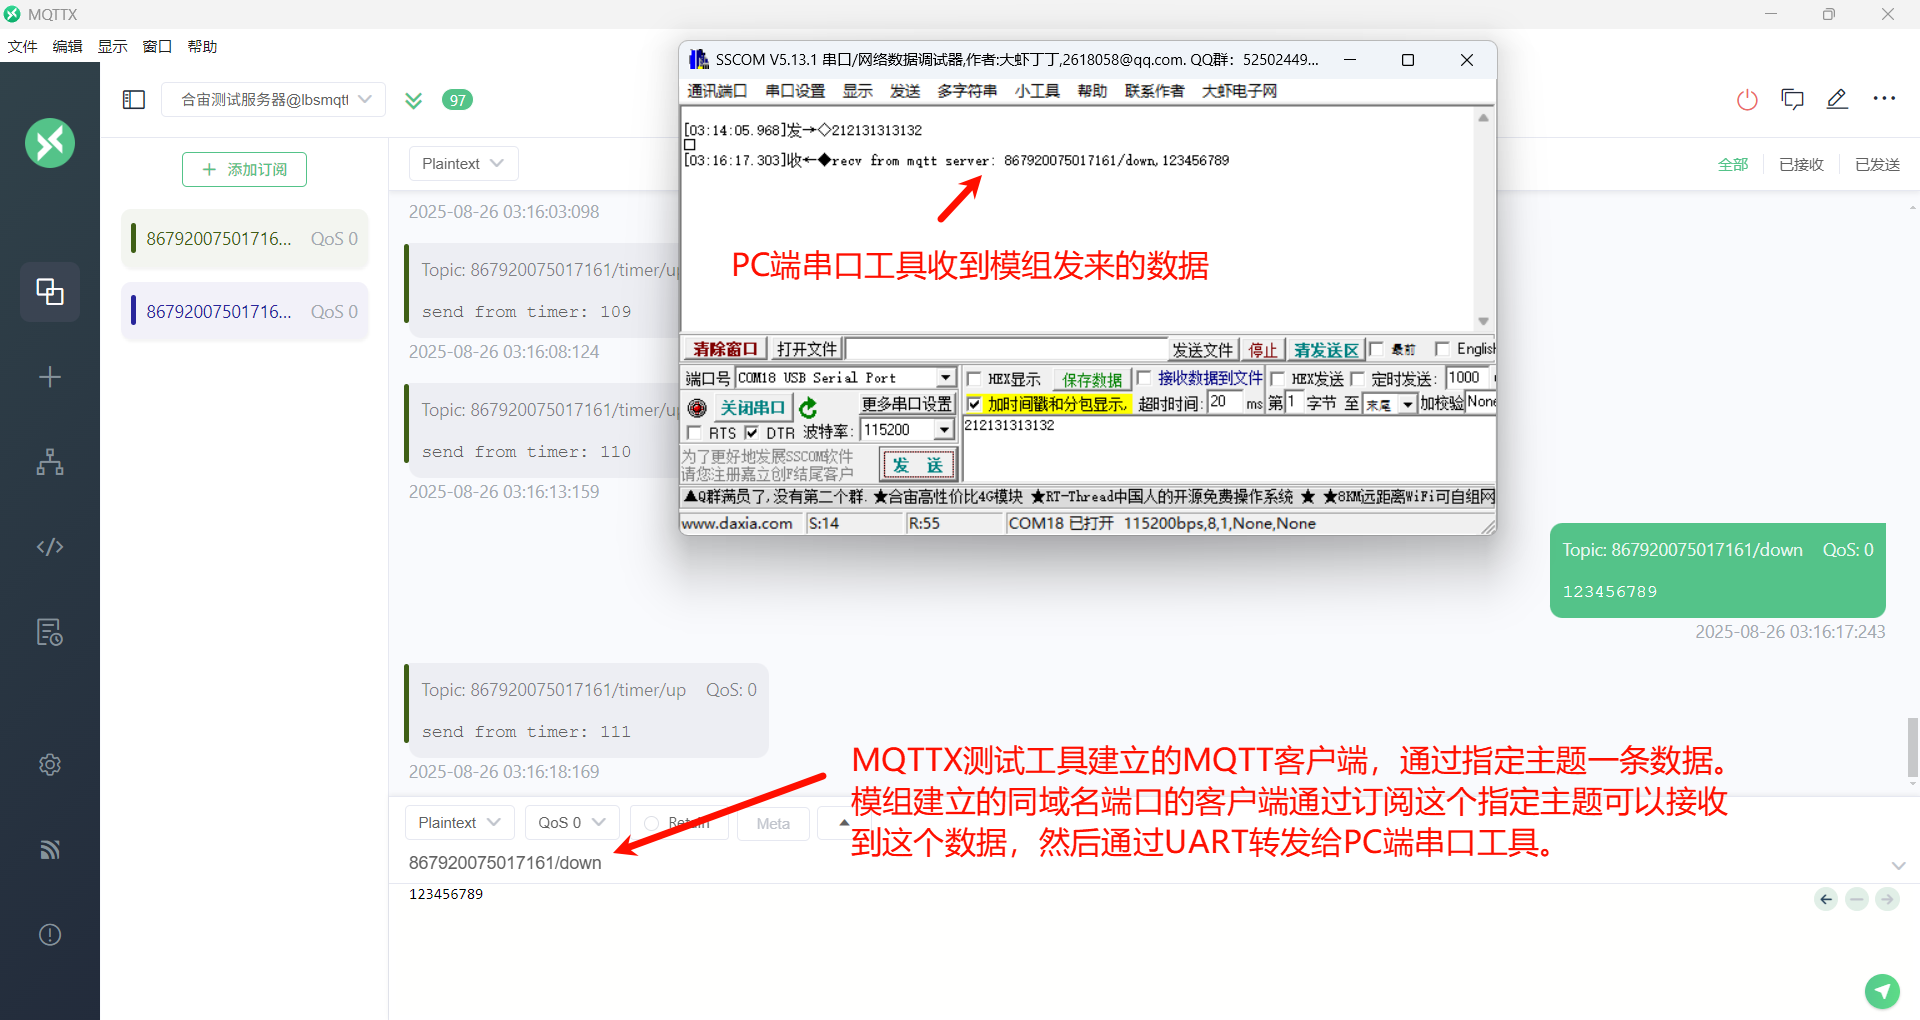Click the SSCOM application icon in its title bar
This screenshot has height=1020, width=1920.
[x=699, y=60]
